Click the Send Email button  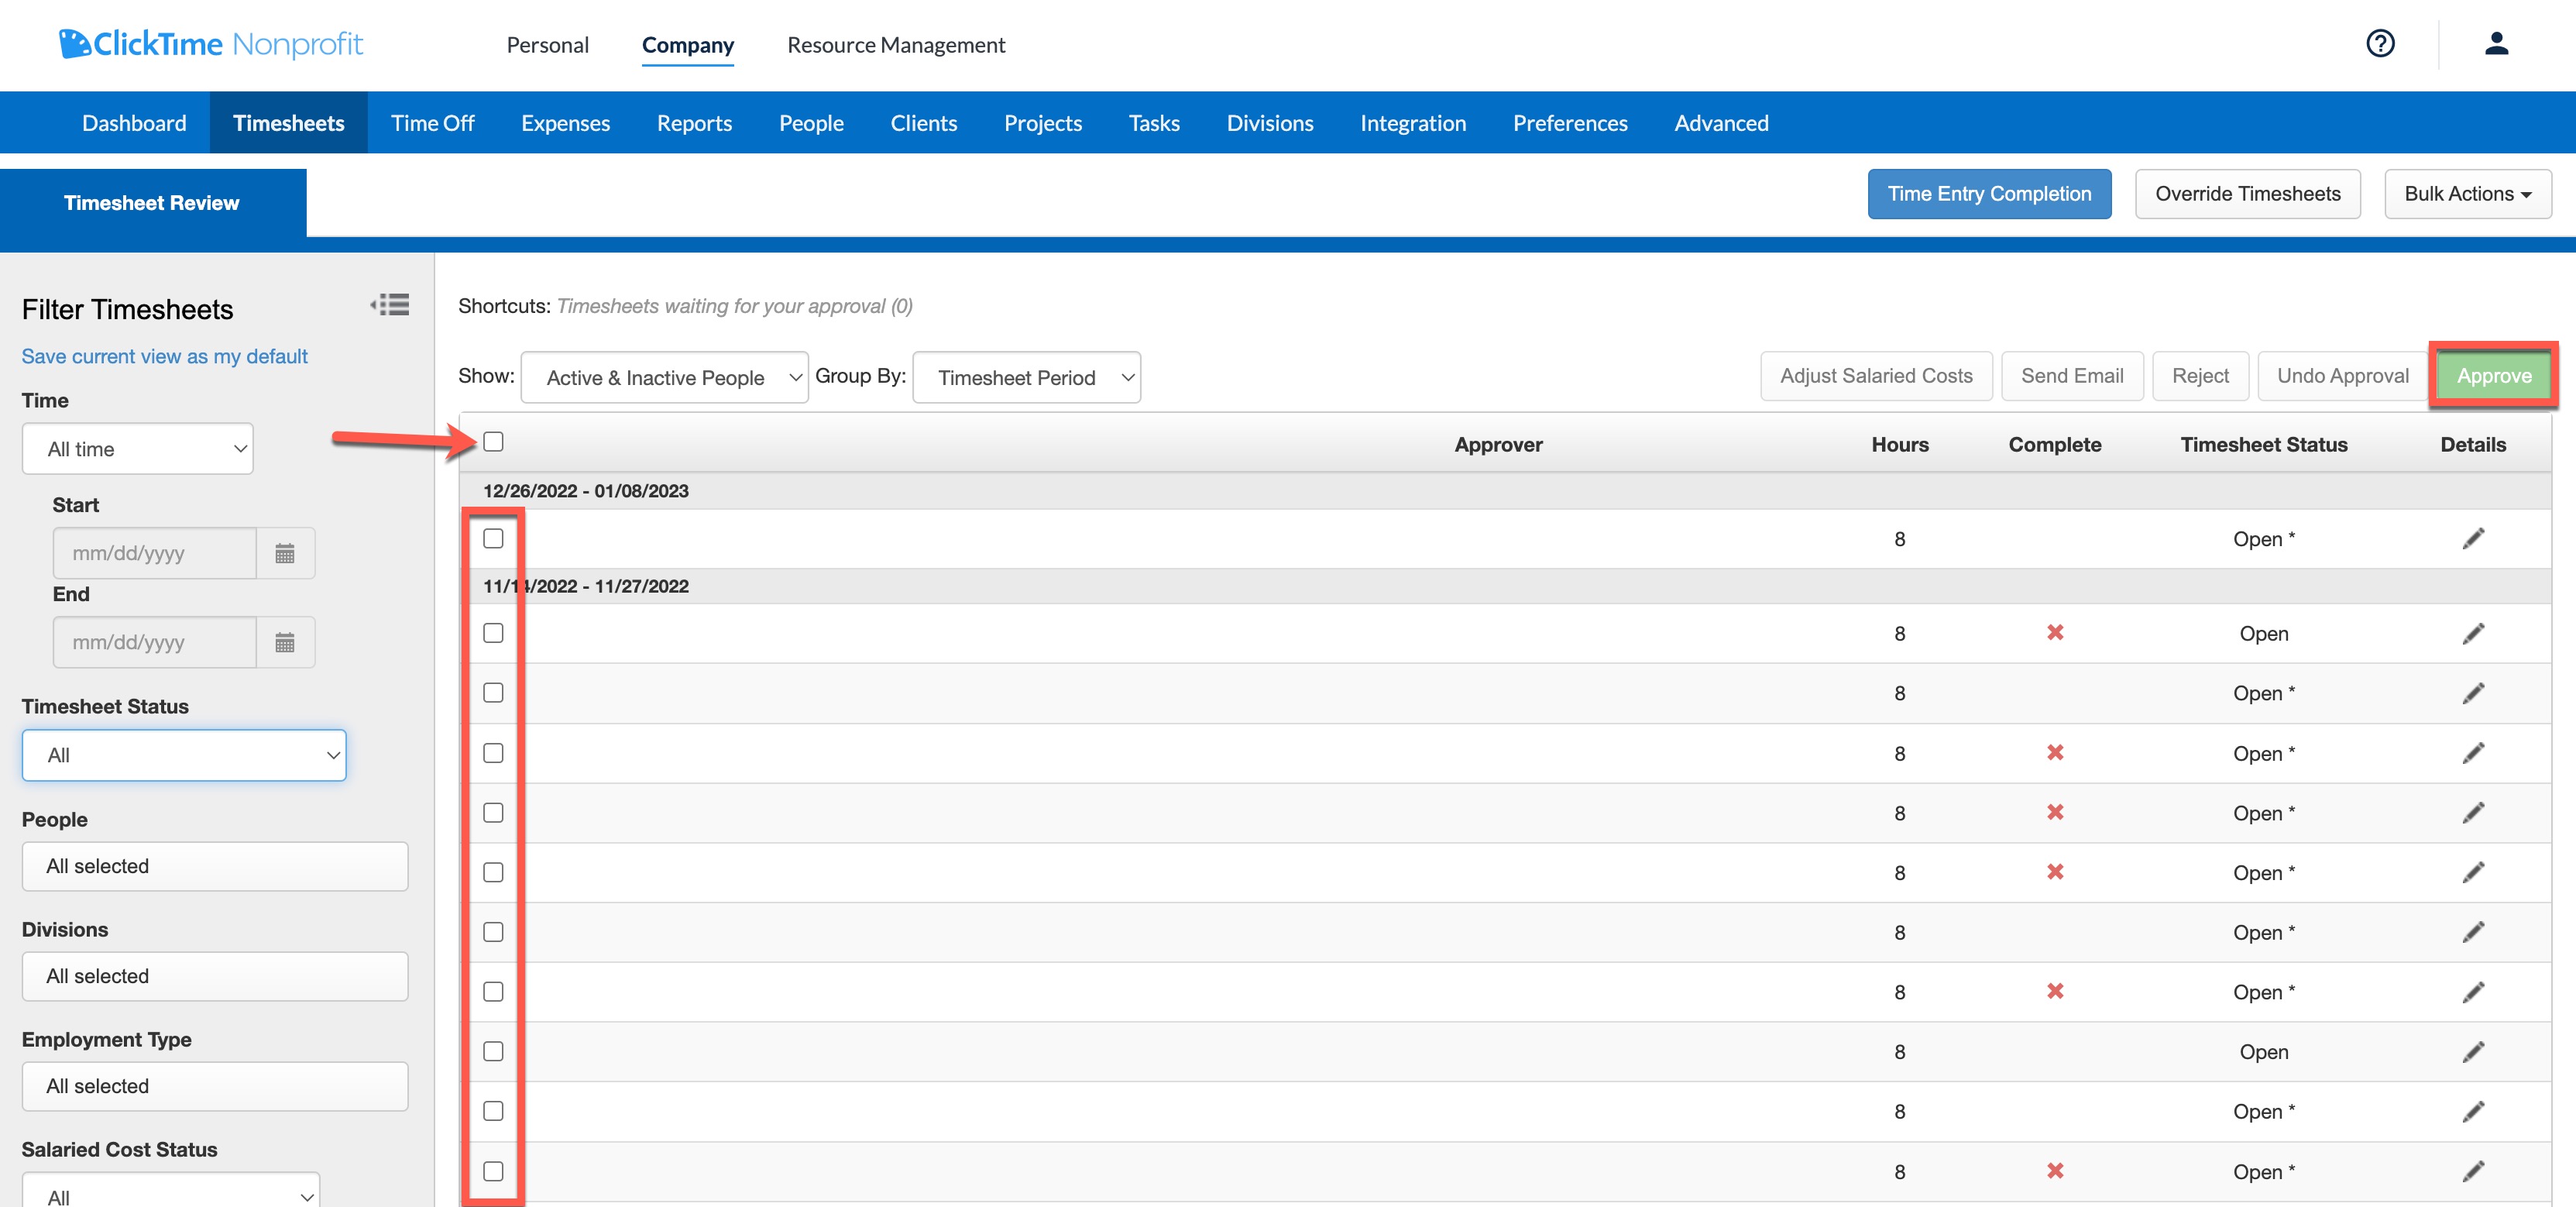click(x=2072, y=376)
